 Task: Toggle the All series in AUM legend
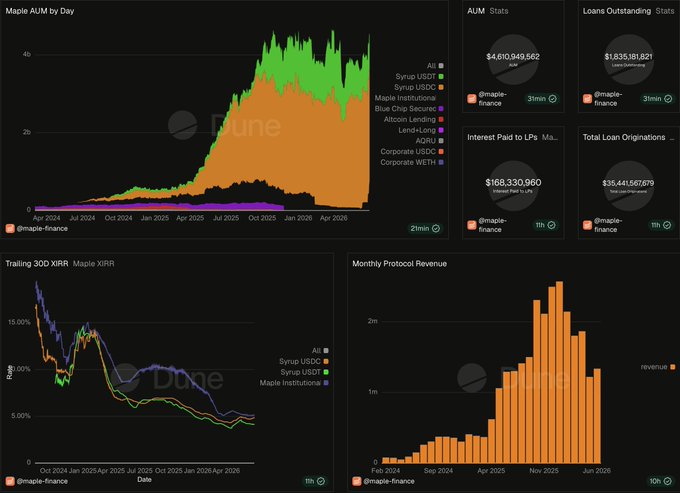pos(435,66)
